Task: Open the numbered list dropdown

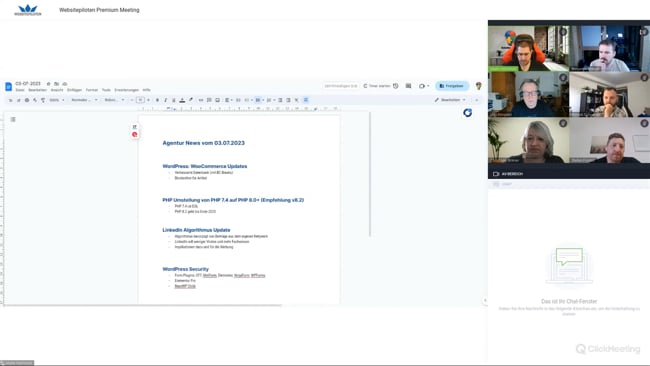Action: point(270,100)
